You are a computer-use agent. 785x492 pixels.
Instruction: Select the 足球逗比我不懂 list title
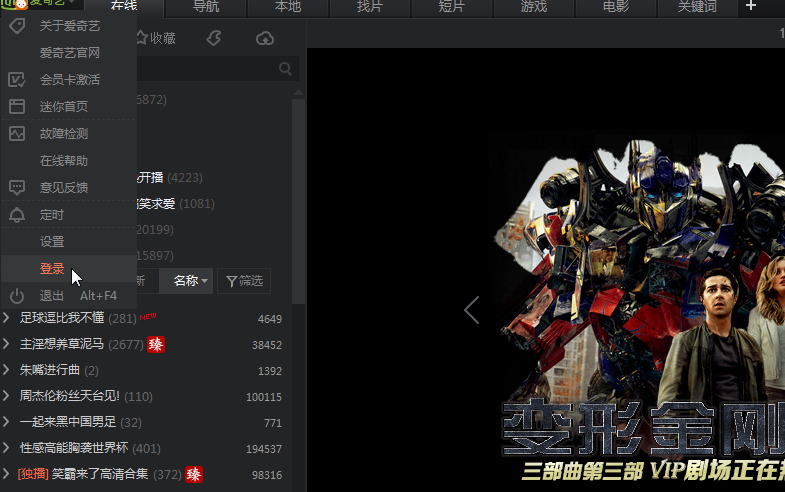tap(62, 318)
